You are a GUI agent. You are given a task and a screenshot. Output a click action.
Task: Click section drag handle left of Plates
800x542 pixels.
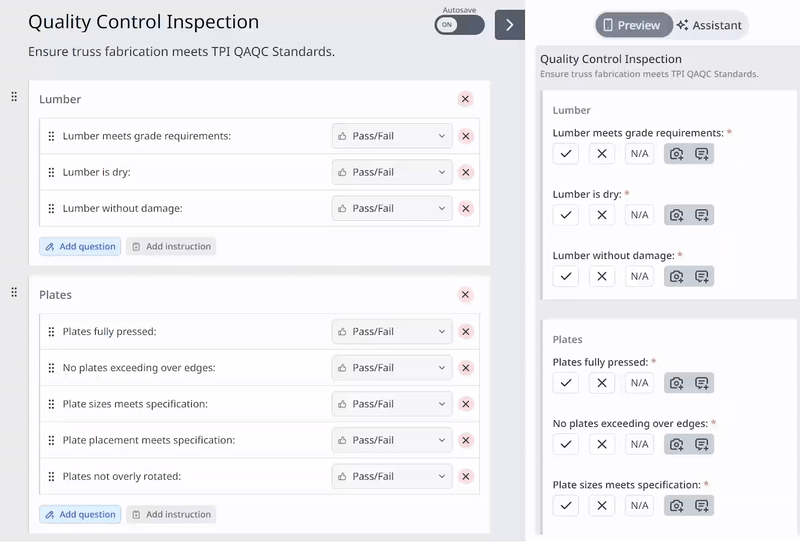14,292
